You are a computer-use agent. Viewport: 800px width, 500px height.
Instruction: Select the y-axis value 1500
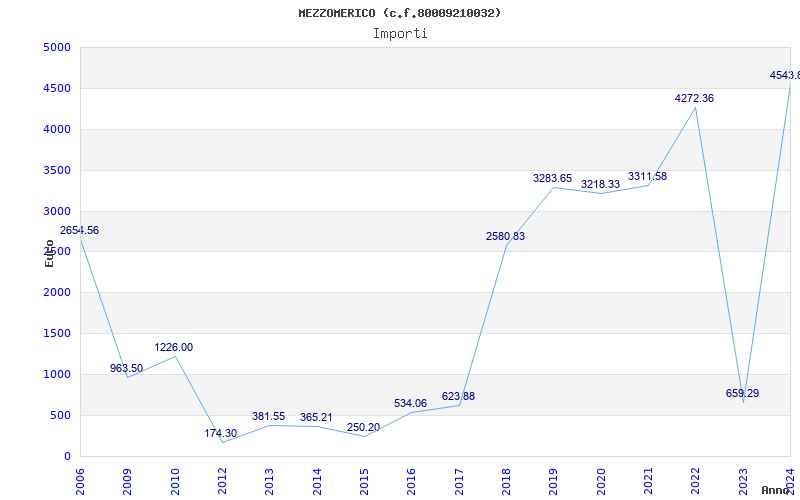pos(57,334)
